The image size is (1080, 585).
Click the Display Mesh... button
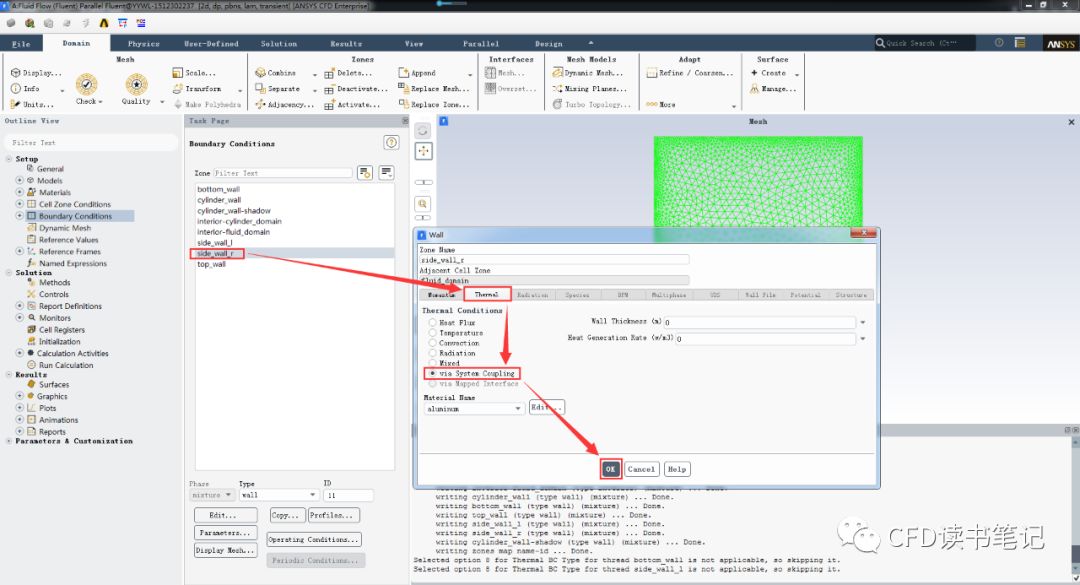226,550
